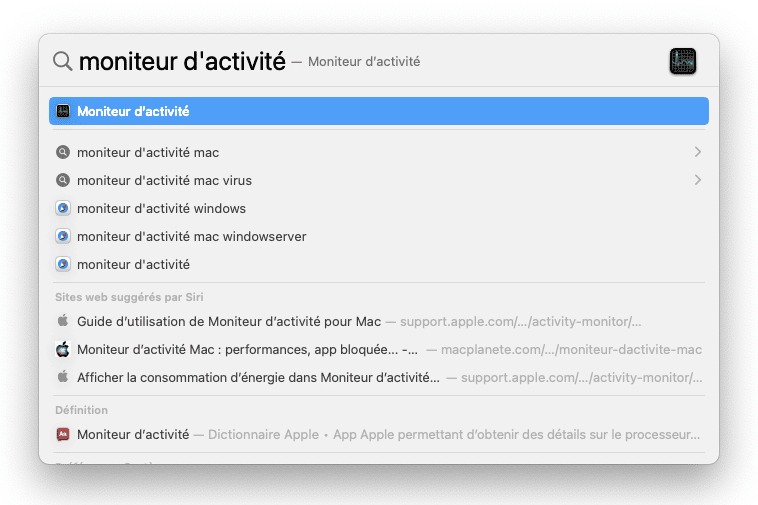Click Safari icon beside 'mac windowserver' suggestion
This screenshot has width=758, height=505.
(x=63, y=237)
